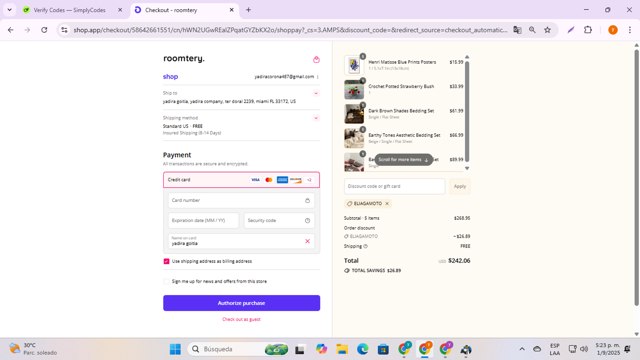Show additional card brands (+ icon)
Screen dimensions: 640x360
pos(309,180)
